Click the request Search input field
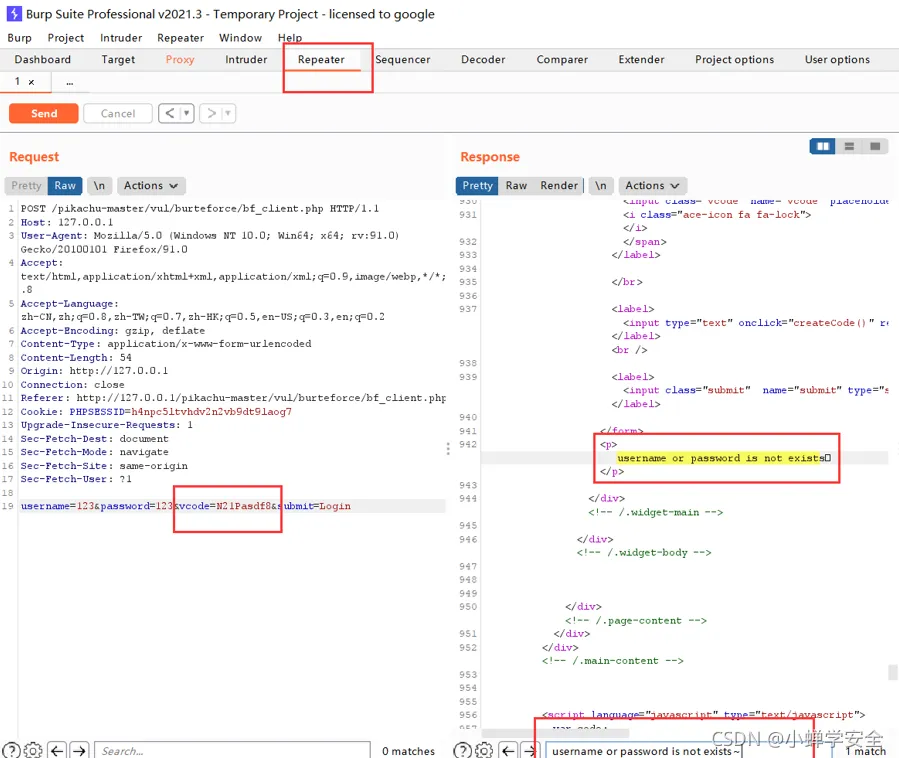This screenshot has height=758, width=899. pos(232,750)
